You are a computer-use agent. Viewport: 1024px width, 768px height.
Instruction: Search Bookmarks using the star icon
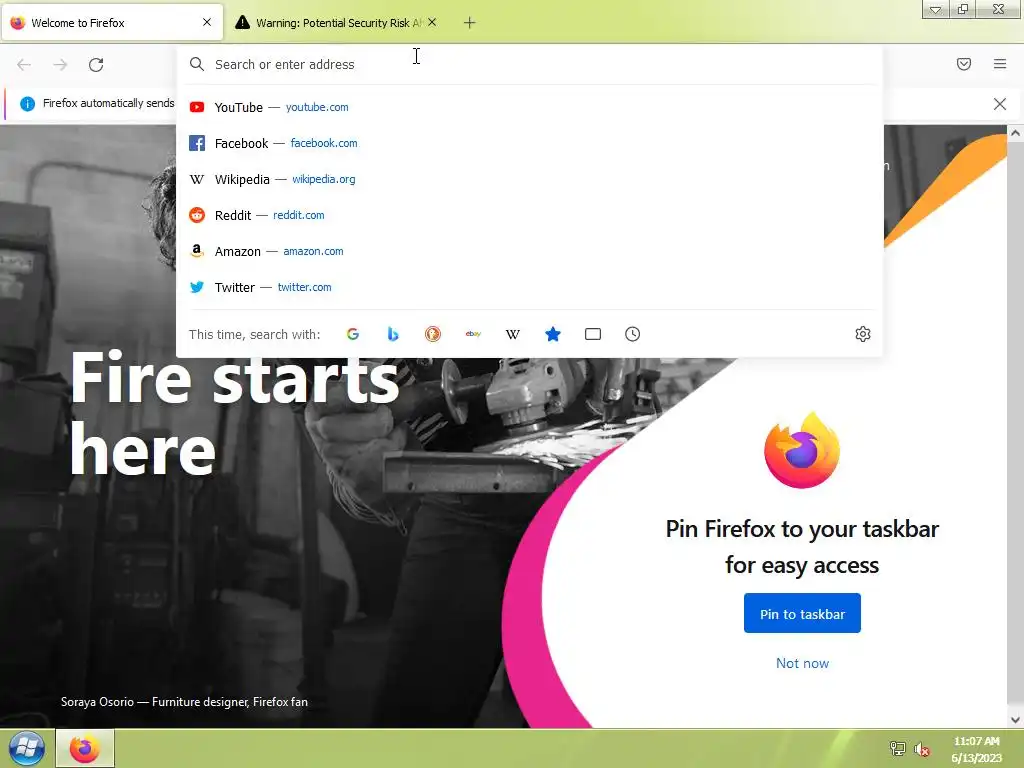pos(552,334)
